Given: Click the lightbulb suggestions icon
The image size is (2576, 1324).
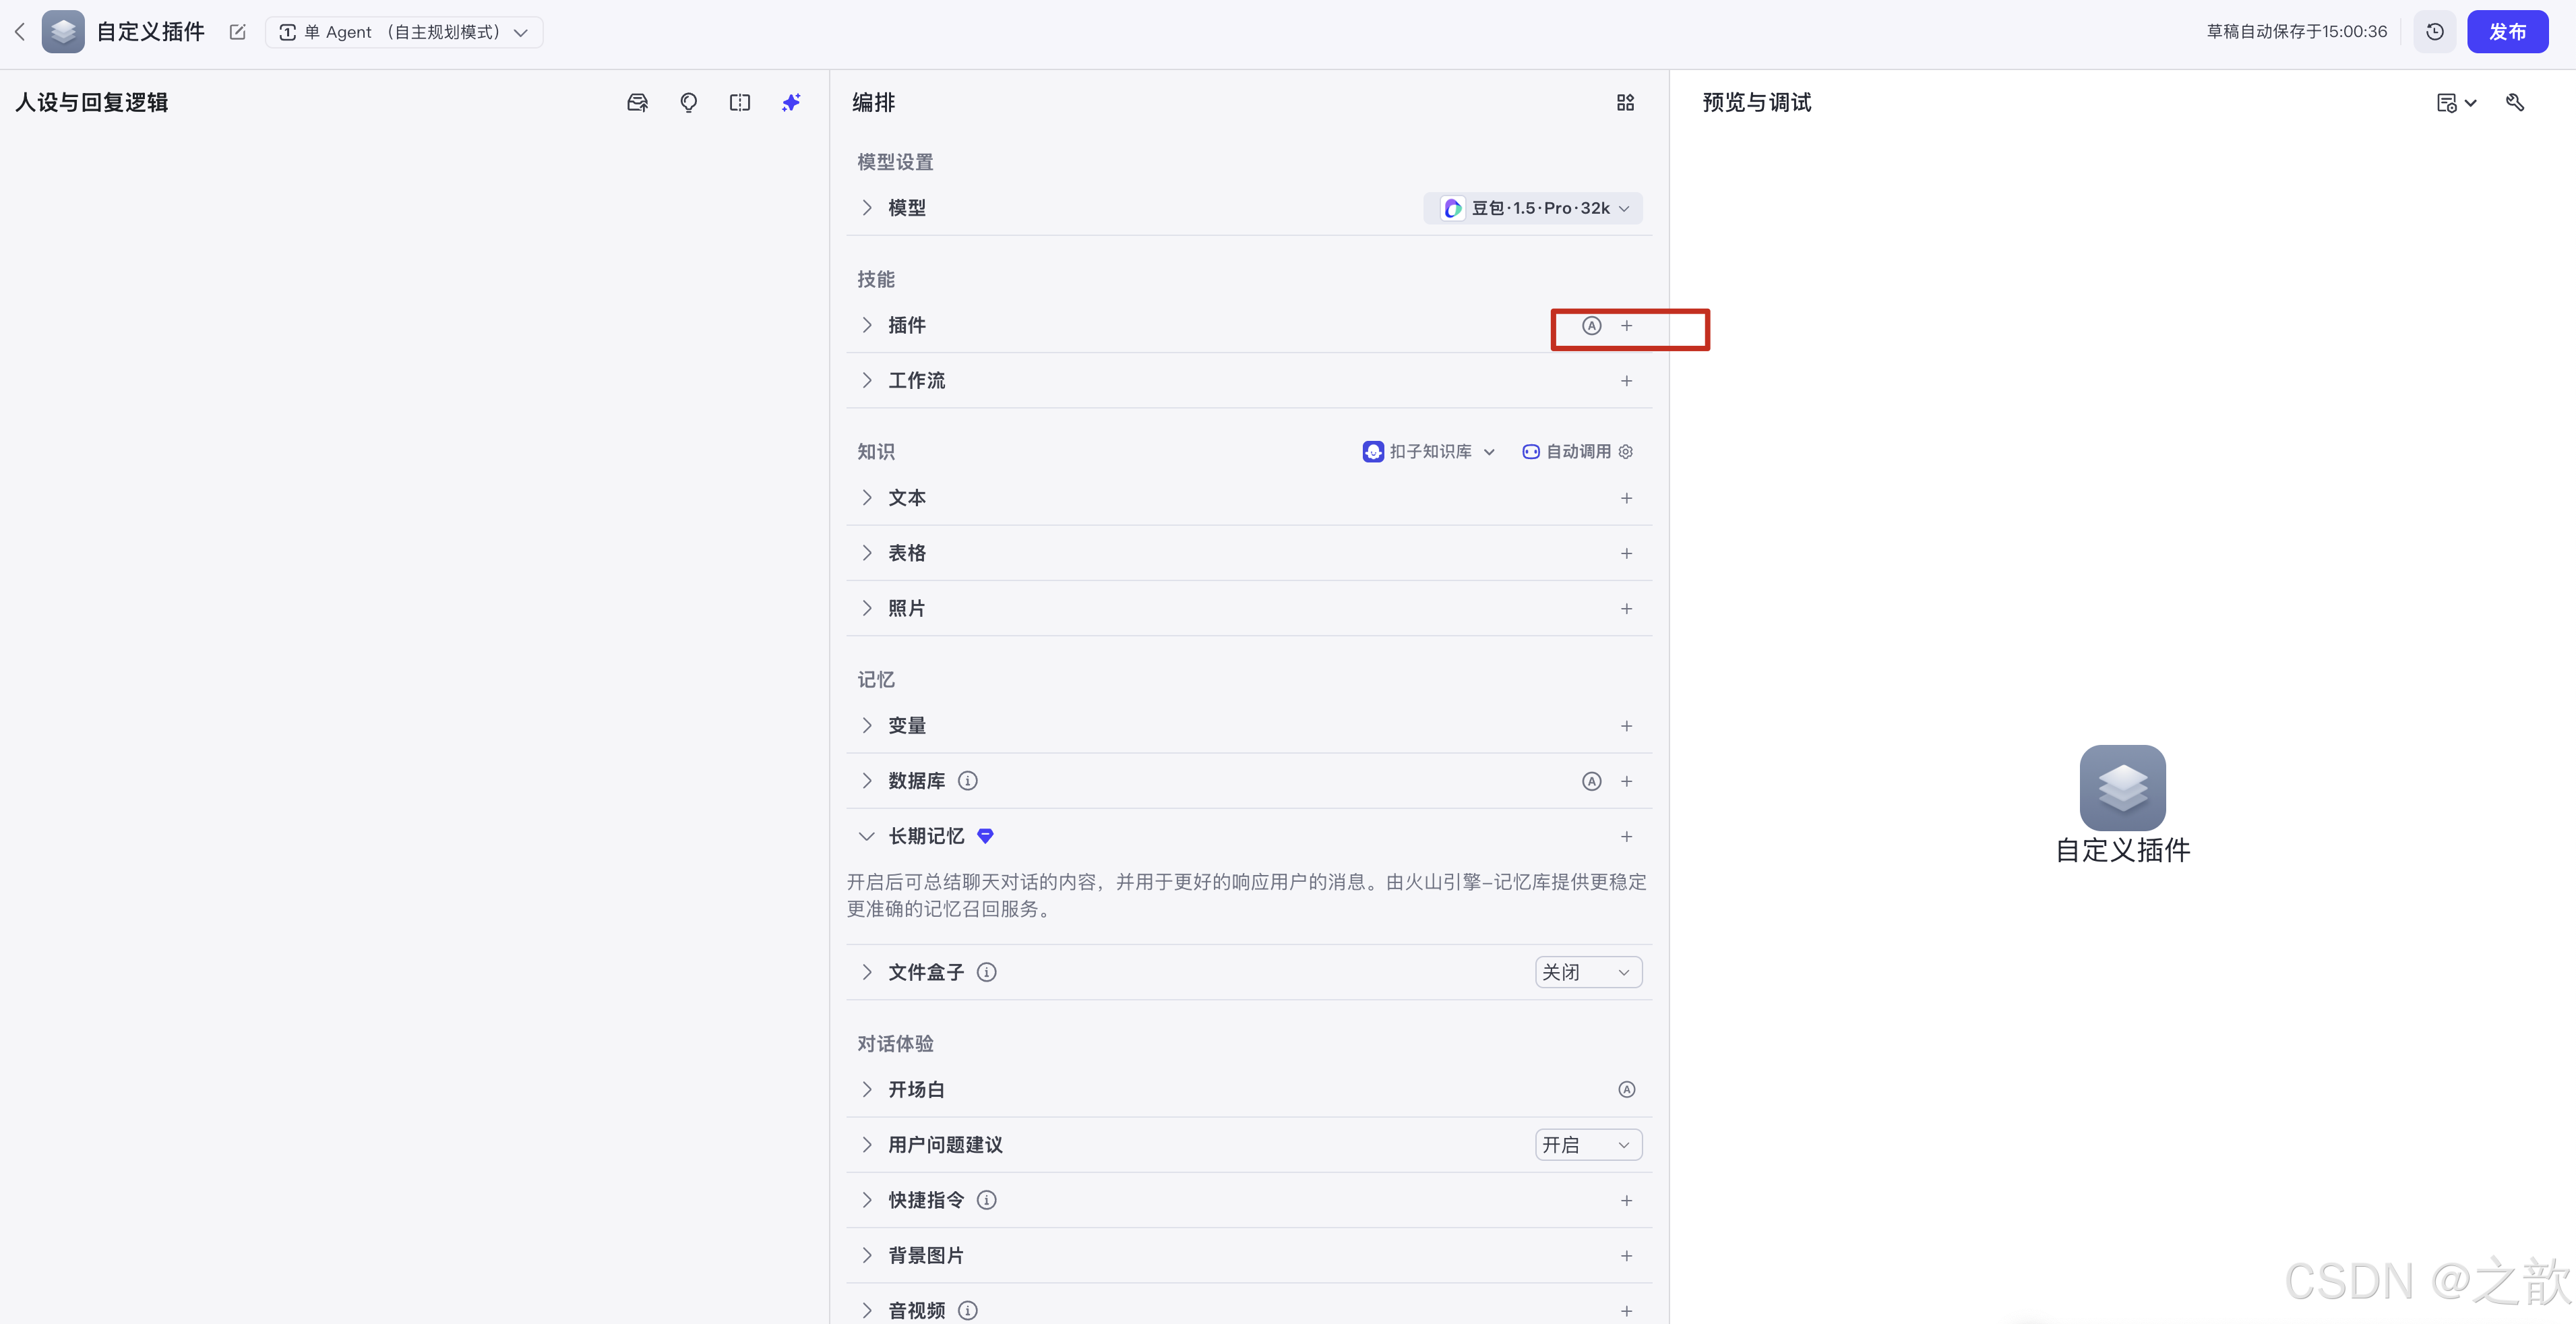Looking at the screenshot, I should tap(688, 102).
